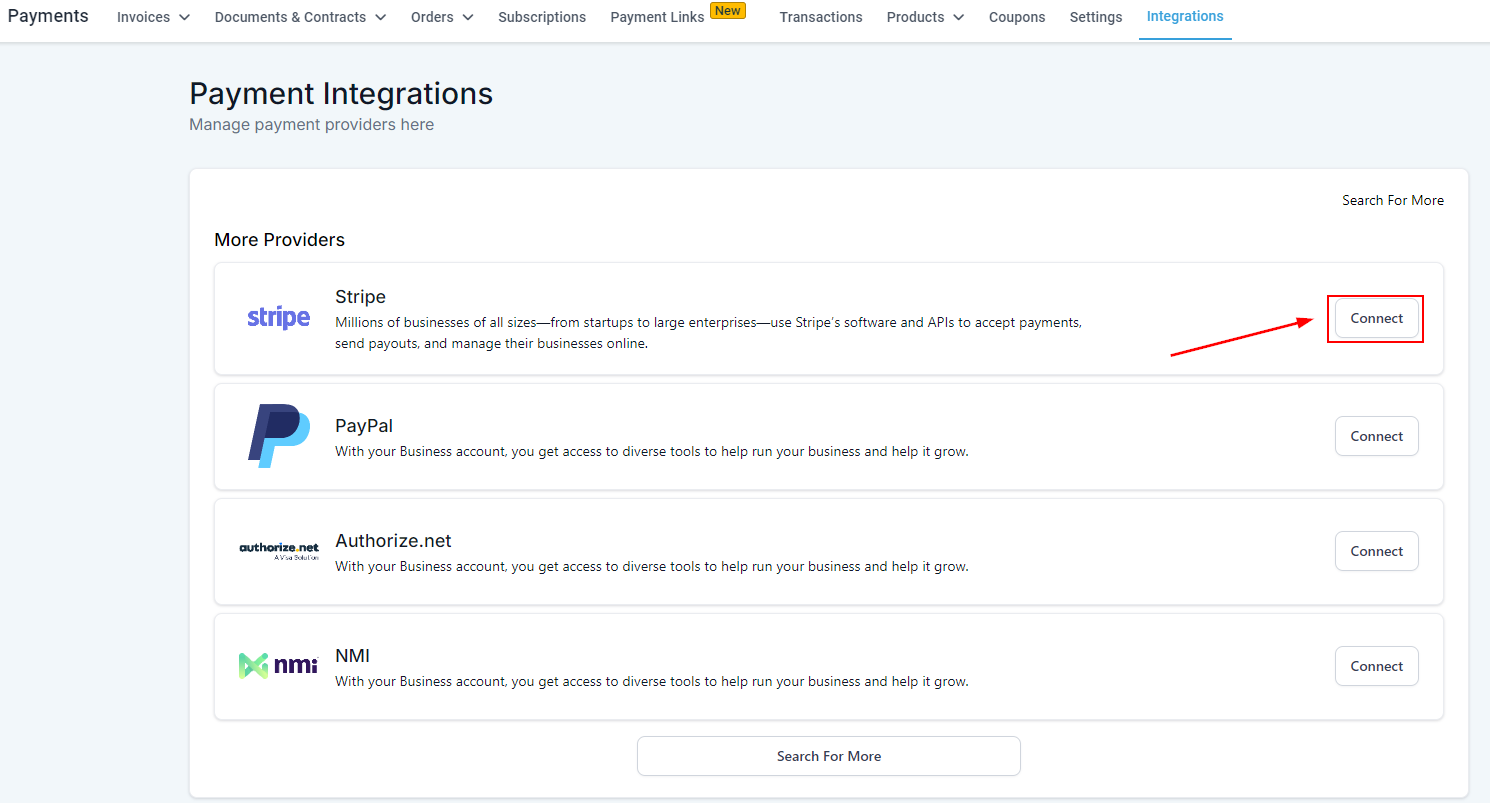The height and width of the screenshot is (803, 1490).
Task: Open the Documents & Contracts dropdown
Action: (x=300, y=17)
